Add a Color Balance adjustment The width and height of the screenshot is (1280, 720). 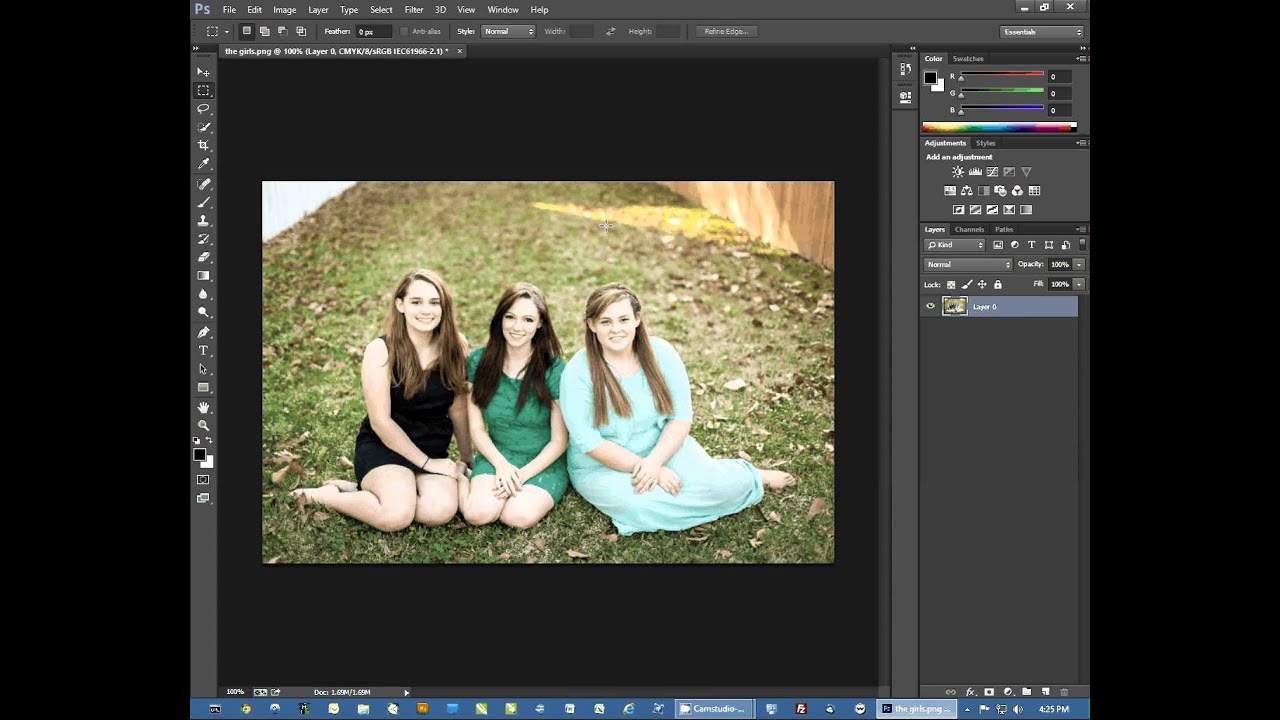(x=967, y=191)
